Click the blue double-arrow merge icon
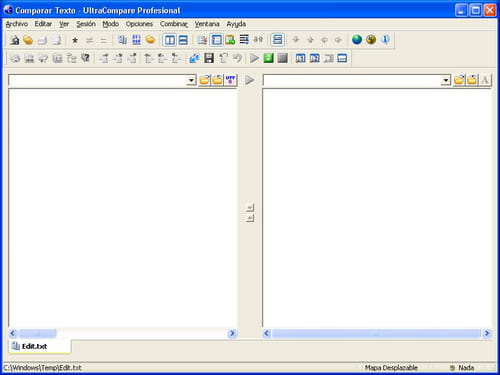The image size is (500, 375). [194, 58]
